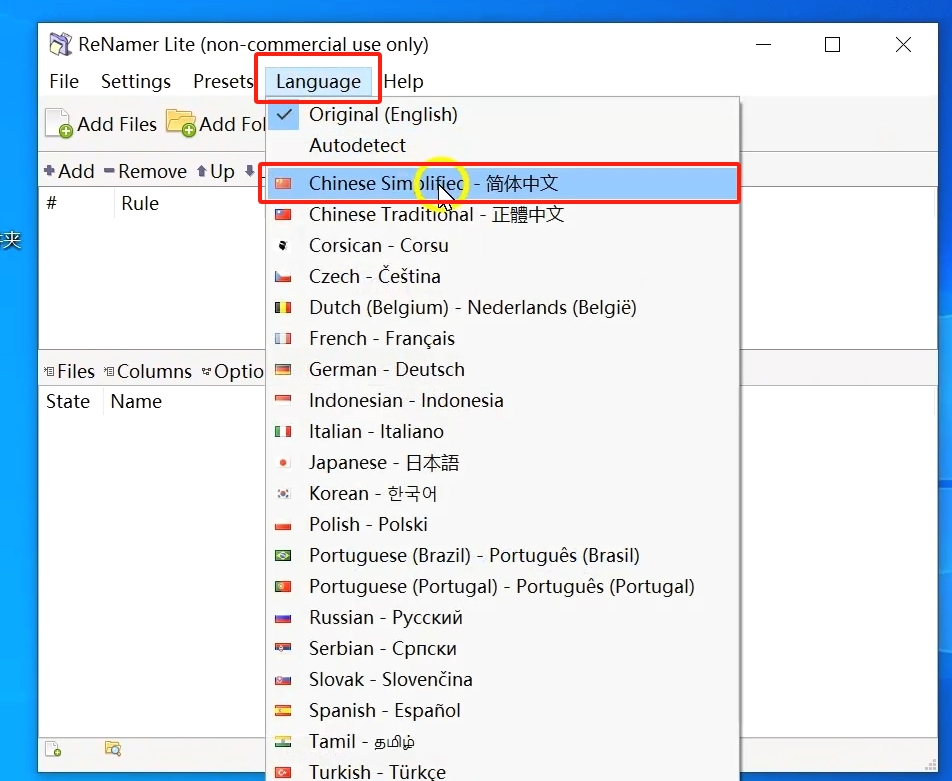952x781 pixels.
Task: Select Slovak - Slovenčina language
Action: pyautogui.click(x=503, y=679)
